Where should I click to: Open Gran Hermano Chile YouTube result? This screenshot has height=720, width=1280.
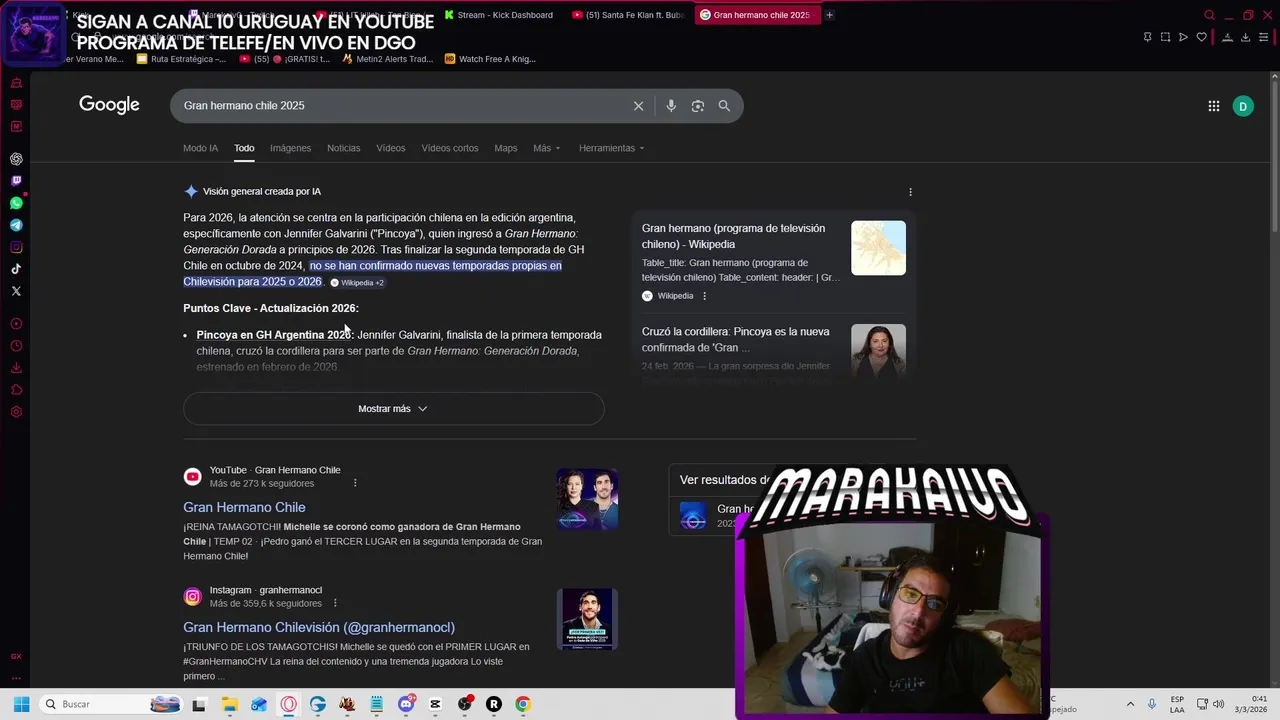[x=244, y=507]
